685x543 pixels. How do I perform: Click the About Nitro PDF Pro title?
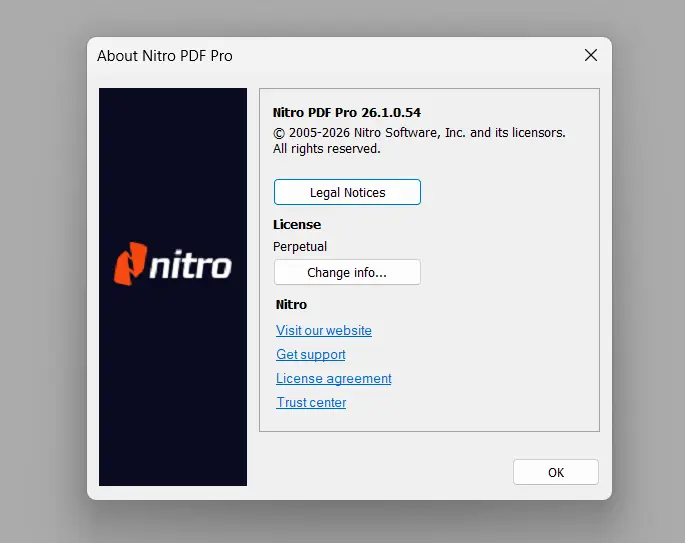pyautogui.click(x=165, y=56)
